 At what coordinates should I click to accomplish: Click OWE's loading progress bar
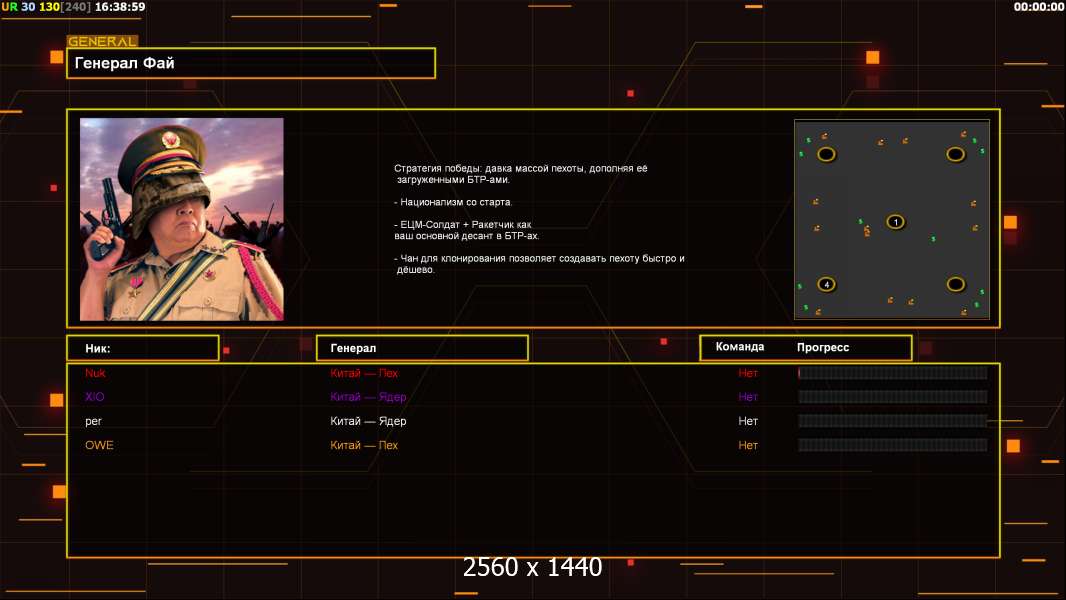tap(893, 445)
